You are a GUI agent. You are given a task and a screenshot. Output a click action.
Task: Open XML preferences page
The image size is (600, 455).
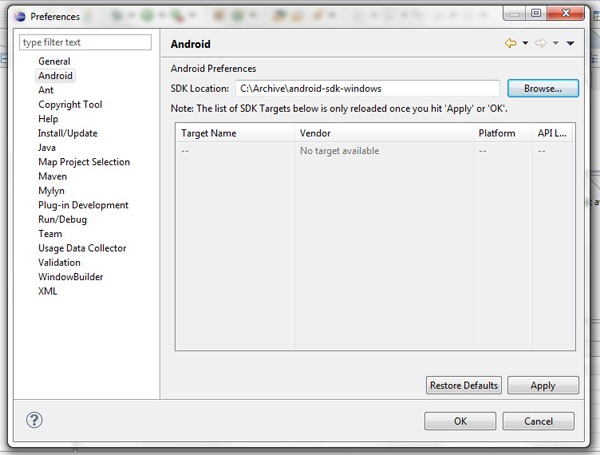click(x=48, y=291)
